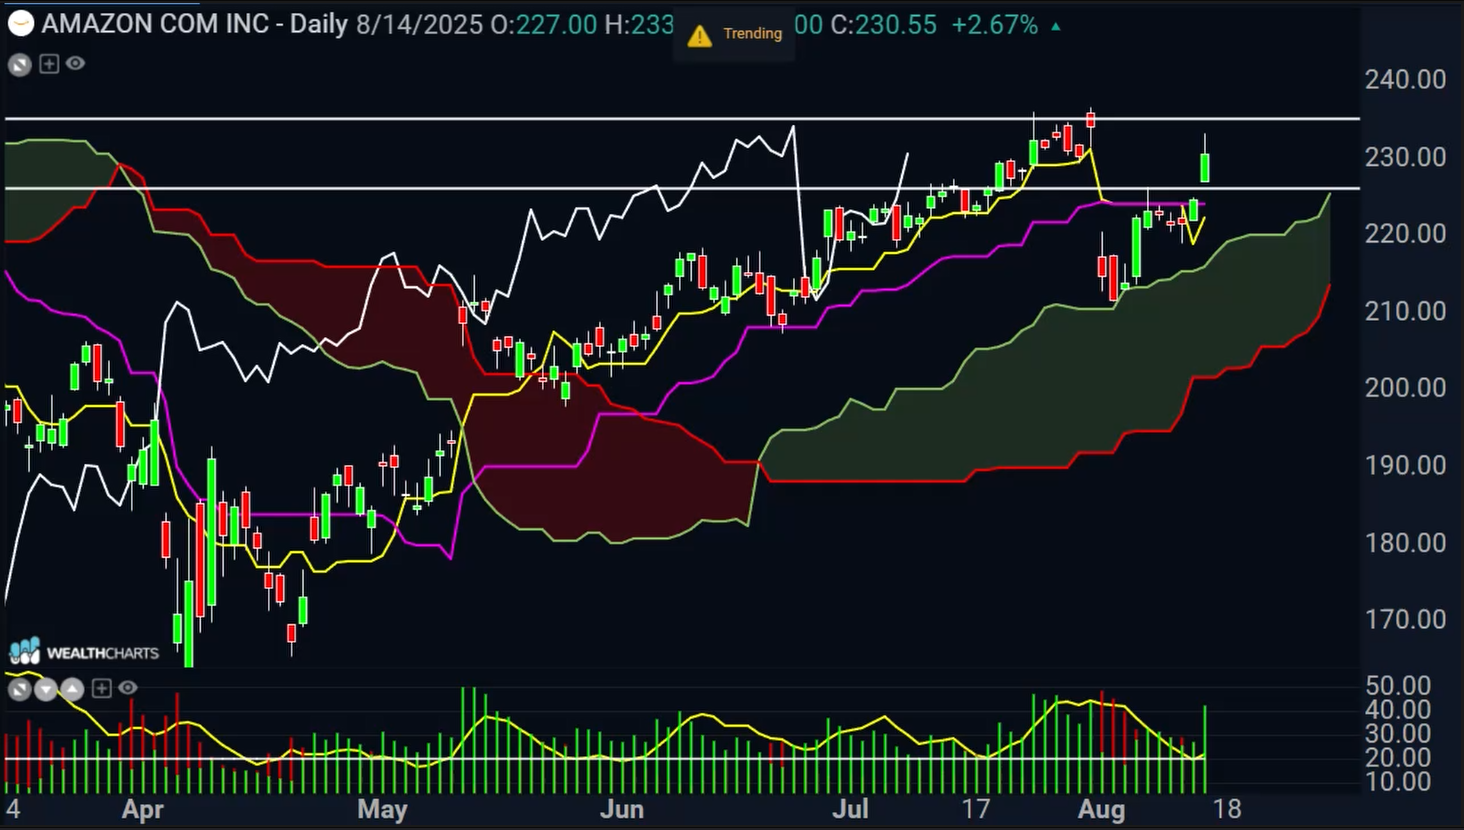Viewport: 1464px width, 830px height.
Task: Click the 240.00 price axis label
Action: pos(1405,79)
